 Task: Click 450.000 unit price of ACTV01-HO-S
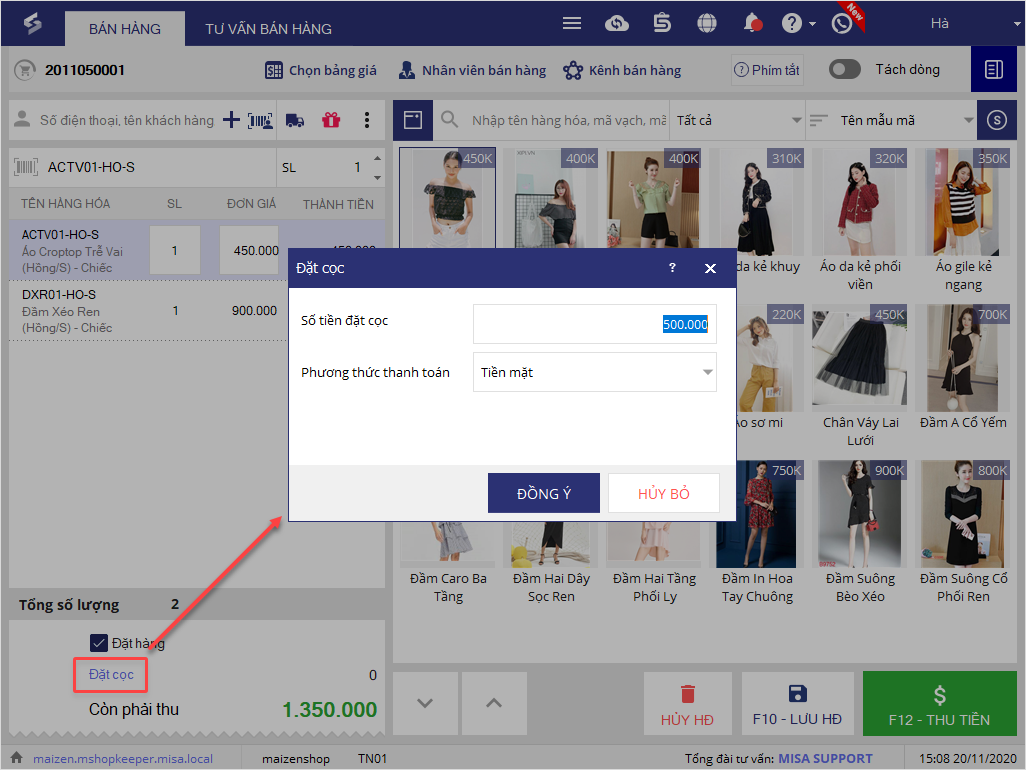[x=249, y=250]
